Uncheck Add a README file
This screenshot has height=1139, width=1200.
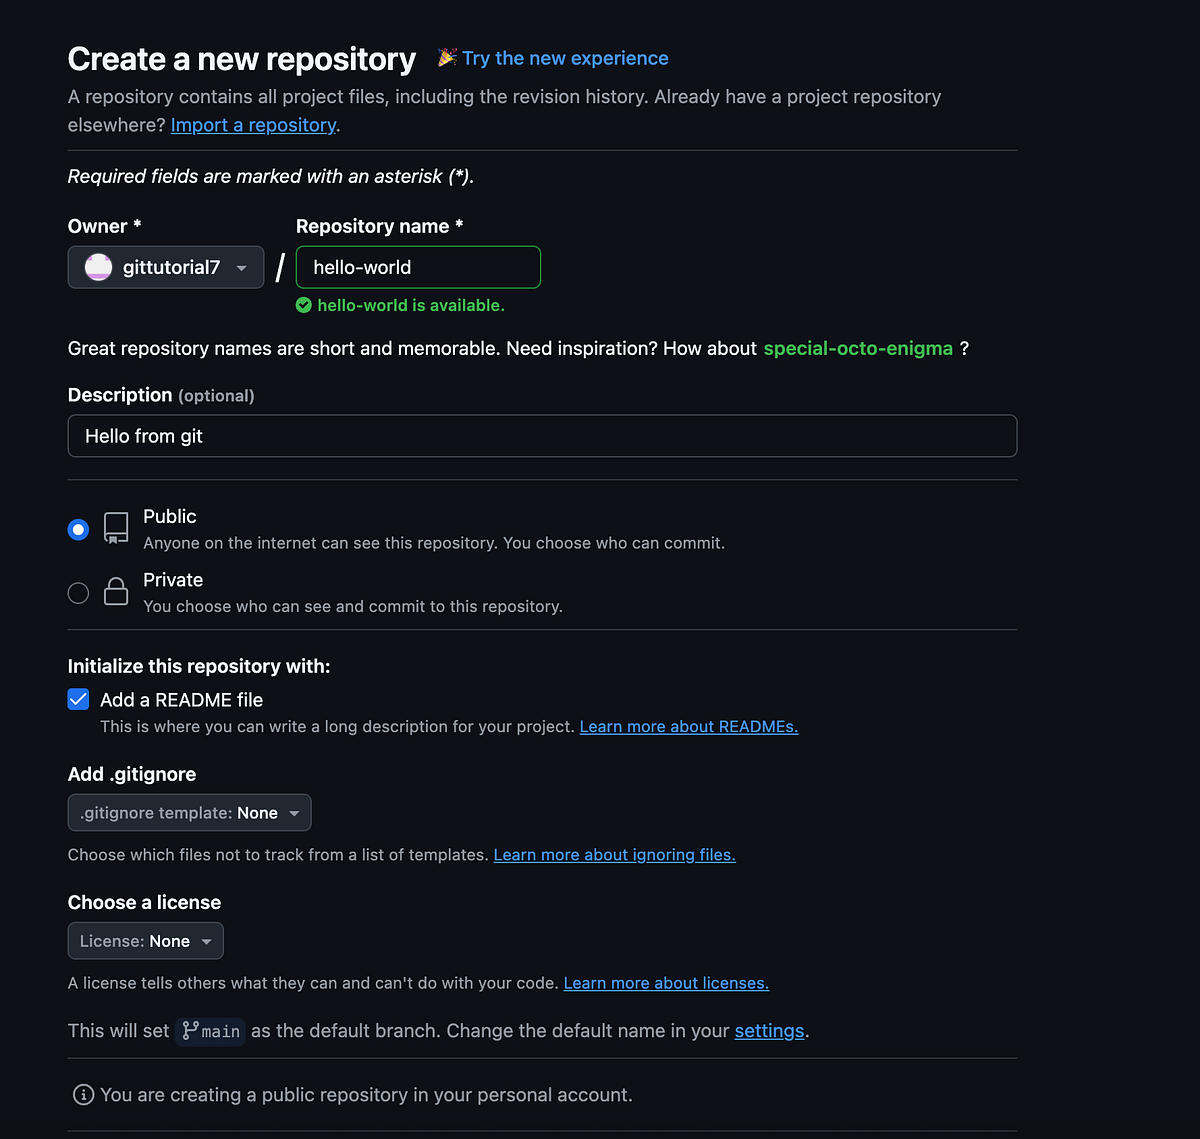[78, 699]
